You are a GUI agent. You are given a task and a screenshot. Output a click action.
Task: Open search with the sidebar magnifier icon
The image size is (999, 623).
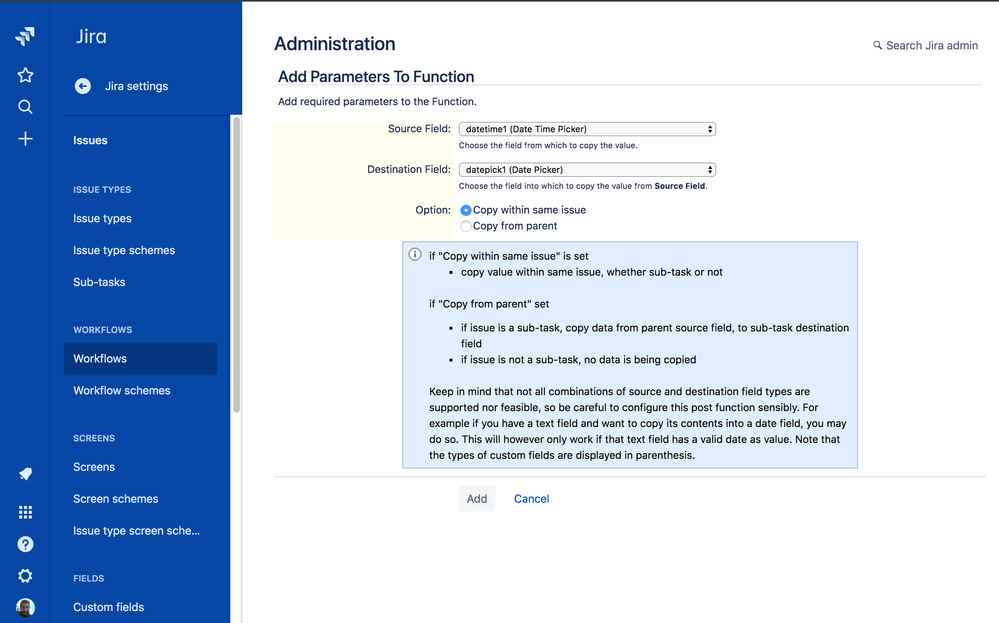pos(25,106)
